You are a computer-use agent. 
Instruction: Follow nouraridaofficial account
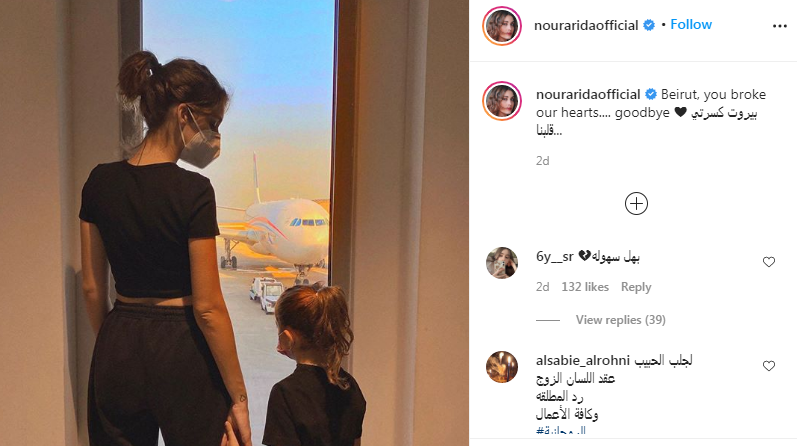[691, 24]
